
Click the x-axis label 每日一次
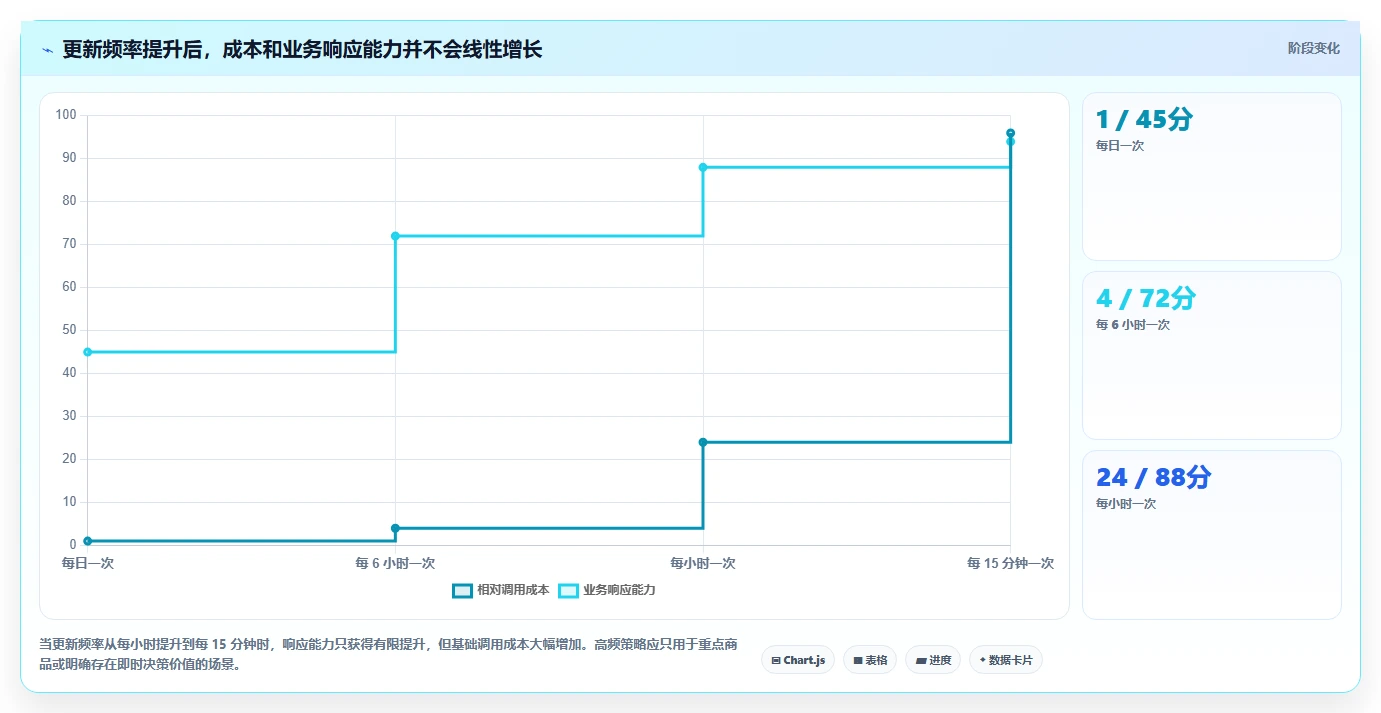pos(88,564)
